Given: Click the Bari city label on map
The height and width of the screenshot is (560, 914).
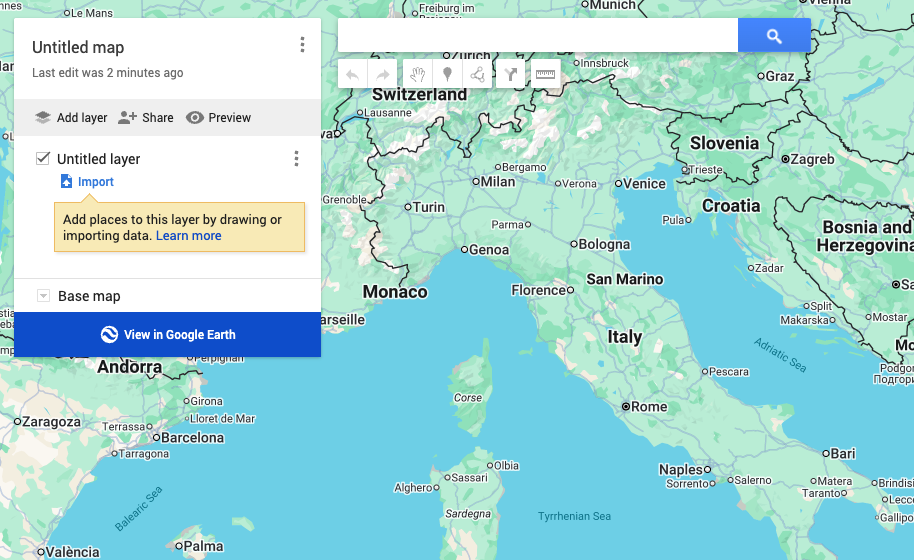Looking at the screenshot, I should click(x=843, y=453).
